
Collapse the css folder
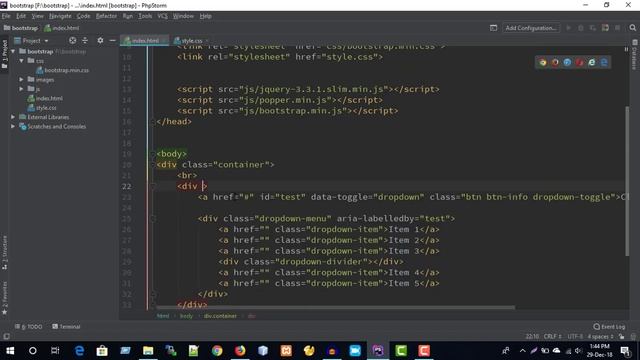[22, 61]
